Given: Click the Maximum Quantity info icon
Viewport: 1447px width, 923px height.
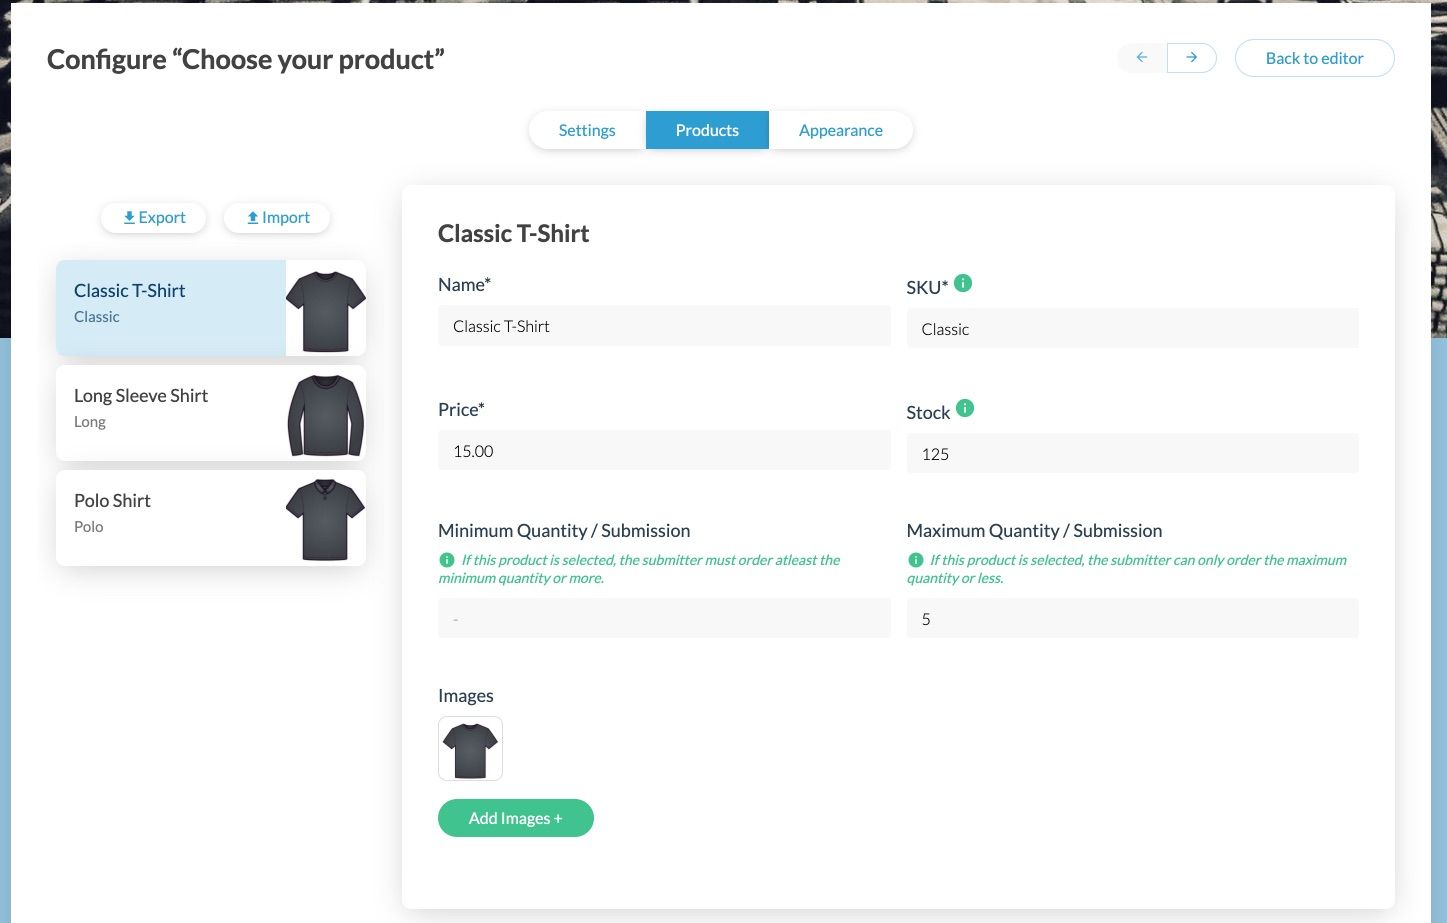Looking at the screenshot, I should pos(915,560).
